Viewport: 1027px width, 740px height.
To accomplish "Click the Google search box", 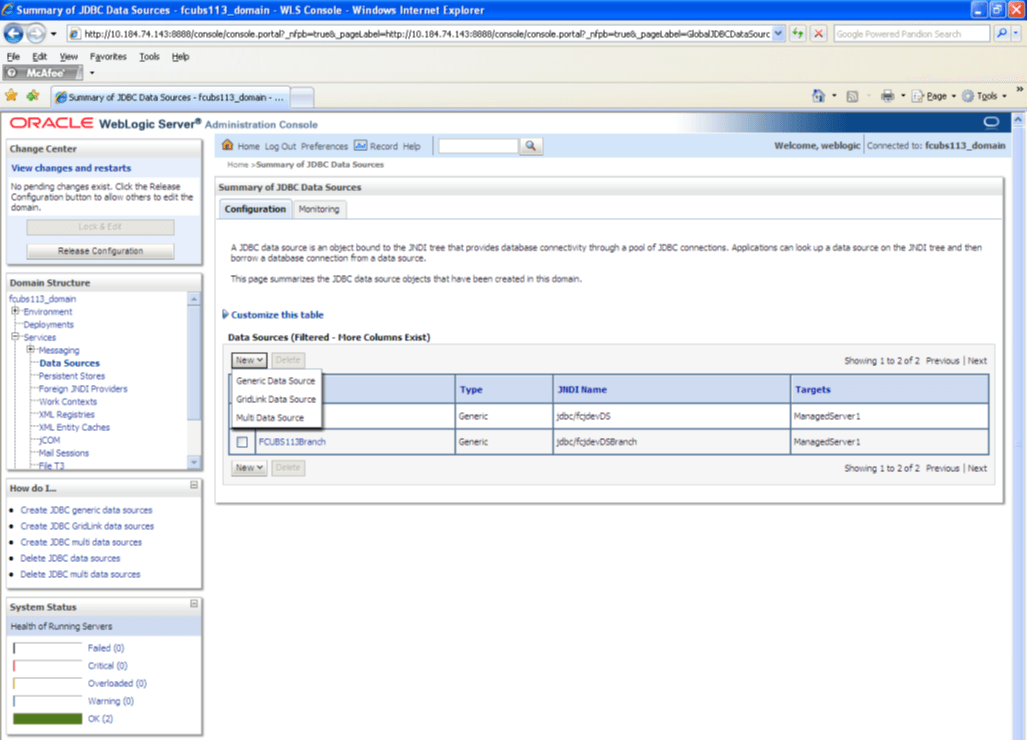I will (x=912, y=33).
